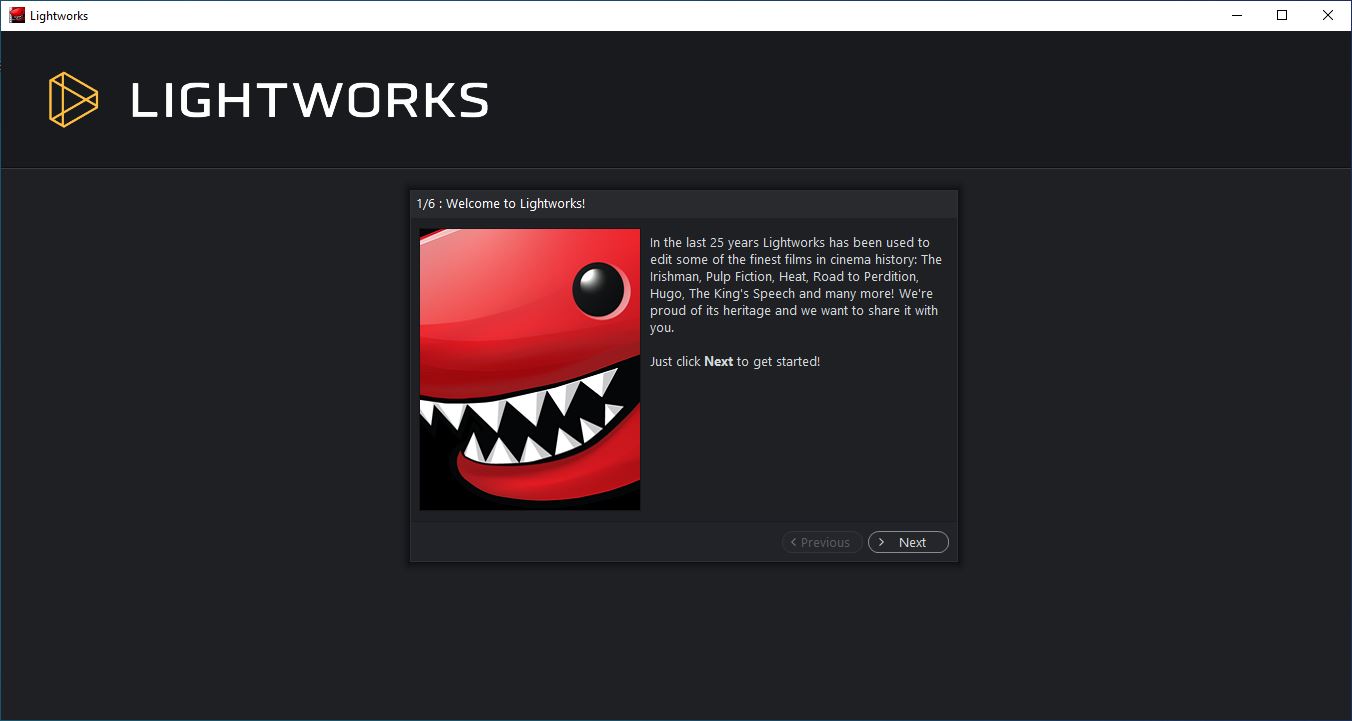Screen dimensions: 1352x721
Task: Click the Lightworks logo in the header
Action: pyautogui.click(x=269, y=100)
